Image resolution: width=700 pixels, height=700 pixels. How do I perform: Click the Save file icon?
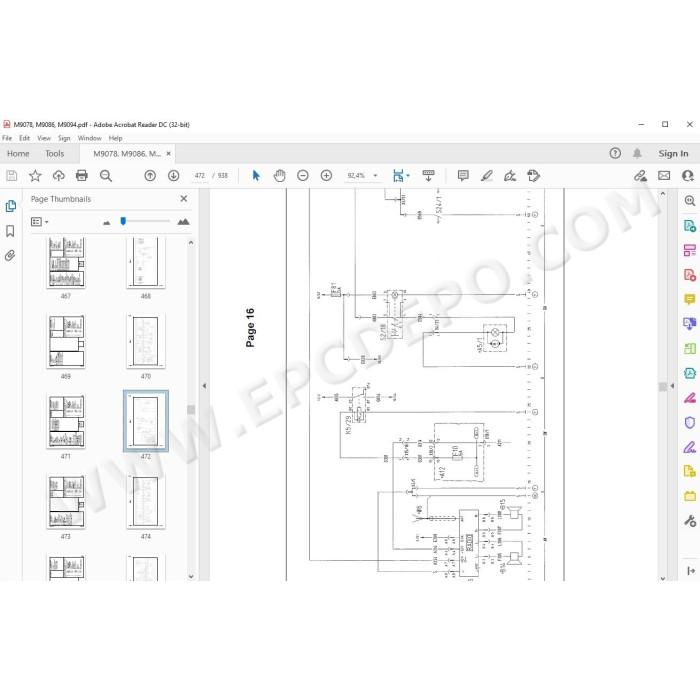click(12, 176)
